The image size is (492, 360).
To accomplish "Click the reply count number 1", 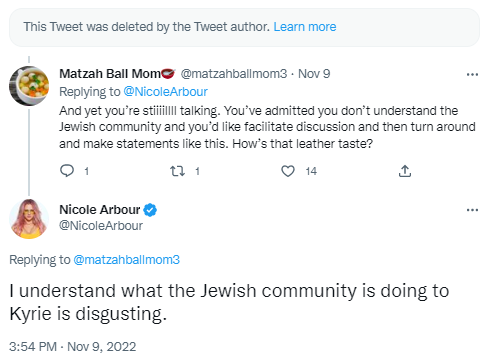I will (86, 171).
